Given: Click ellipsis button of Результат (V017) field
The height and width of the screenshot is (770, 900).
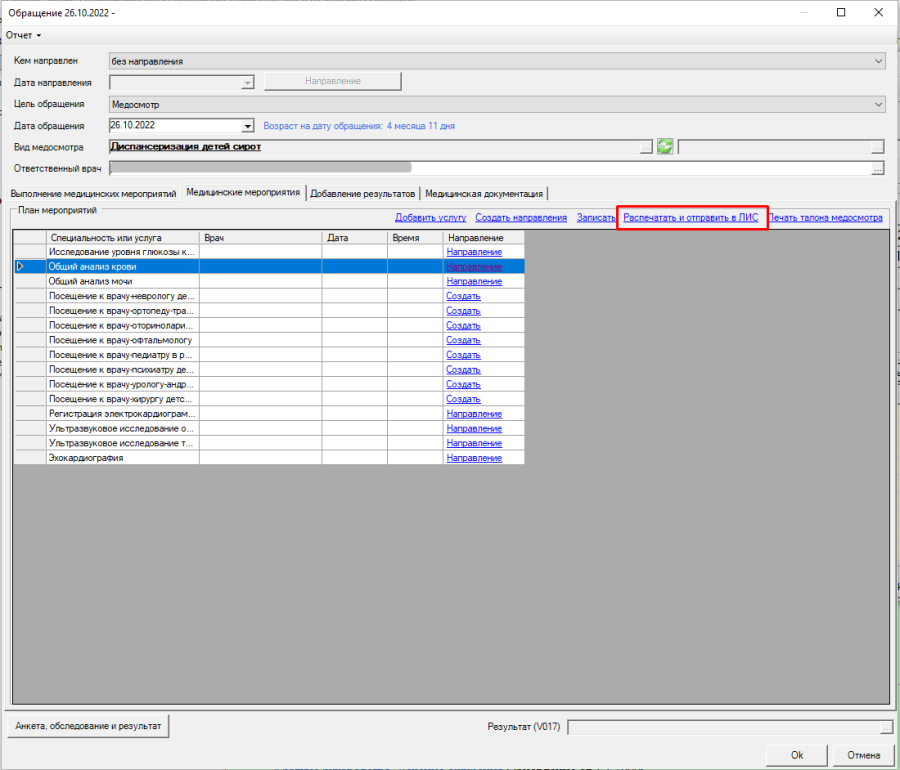Looking at the screenshot, I should (887, 727).
